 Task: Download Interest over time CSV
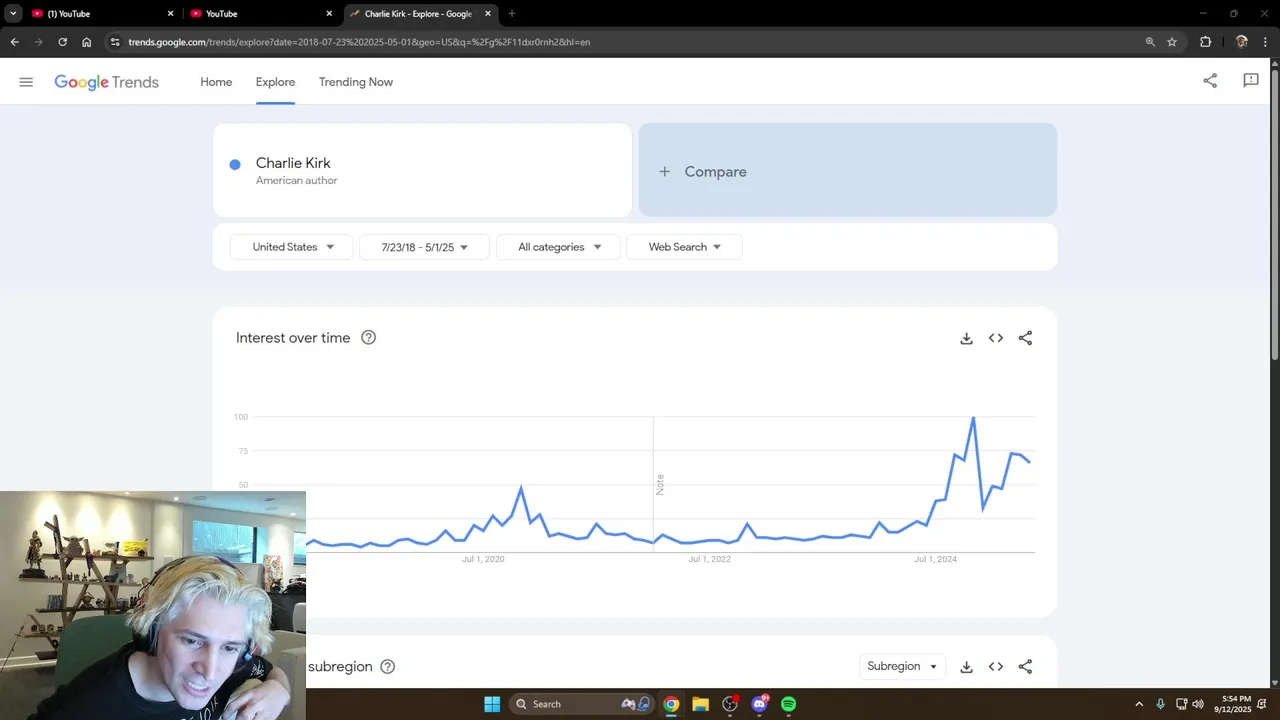click(966, 338)
